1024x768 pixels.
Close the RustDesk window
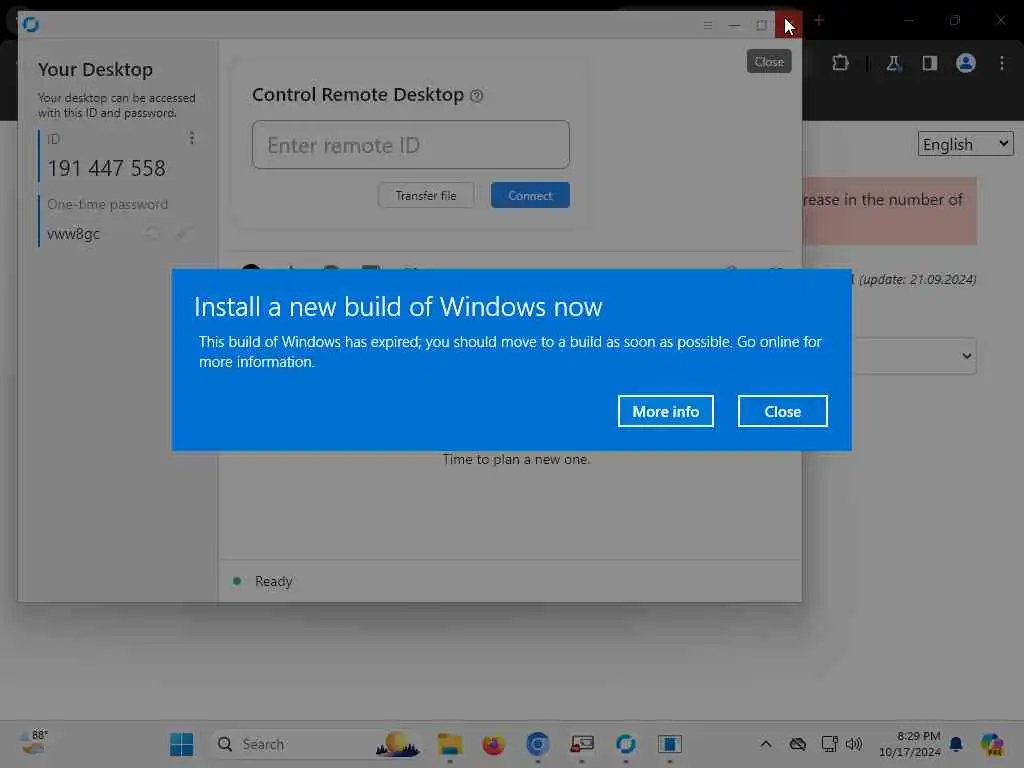click(789, 25)
